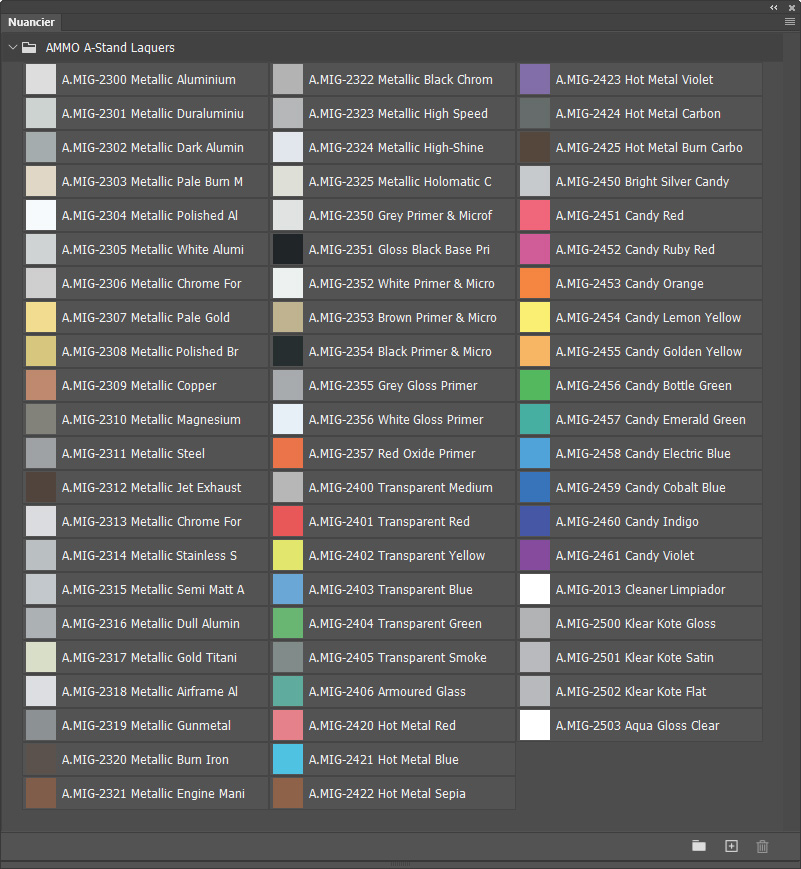801x869 pixels.
Task: Click the 'A.MIG-2353 Brown Primer & Micro' label
Action: [x=402, y=318]
